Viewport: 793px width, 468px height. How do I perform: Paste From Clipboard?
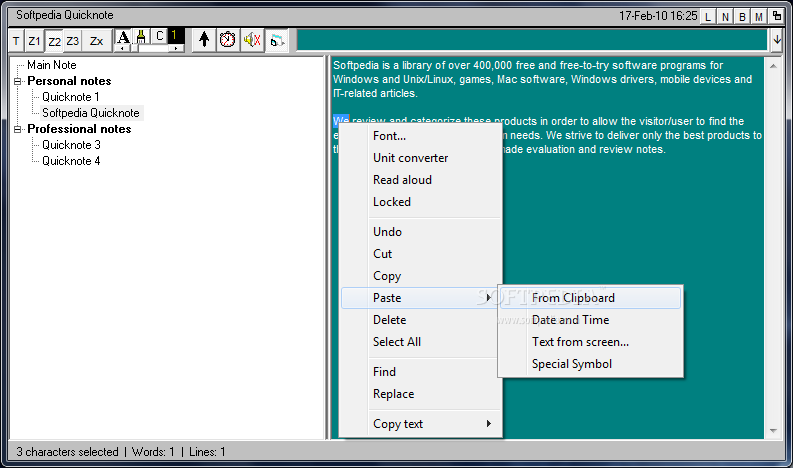[x=590, y=297]
